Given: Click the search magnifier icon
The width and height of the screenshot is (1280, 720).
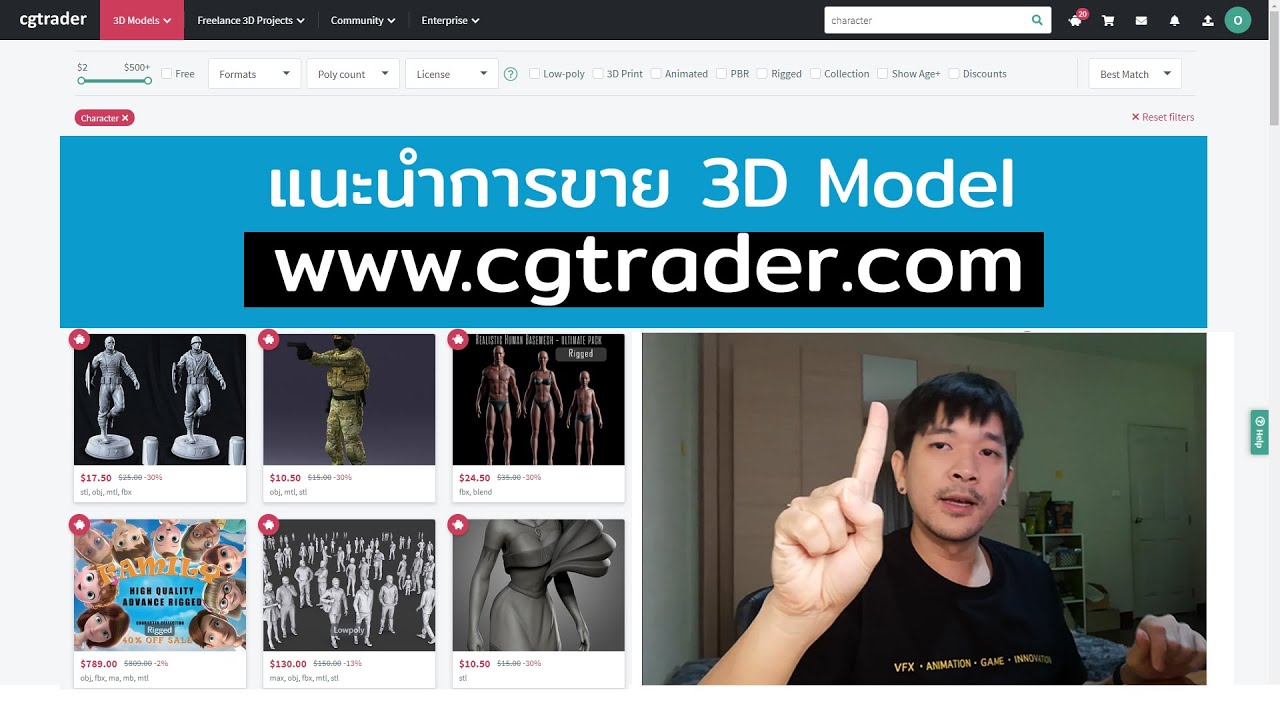Looking at the screenshot, I should tap(1037, 20).
